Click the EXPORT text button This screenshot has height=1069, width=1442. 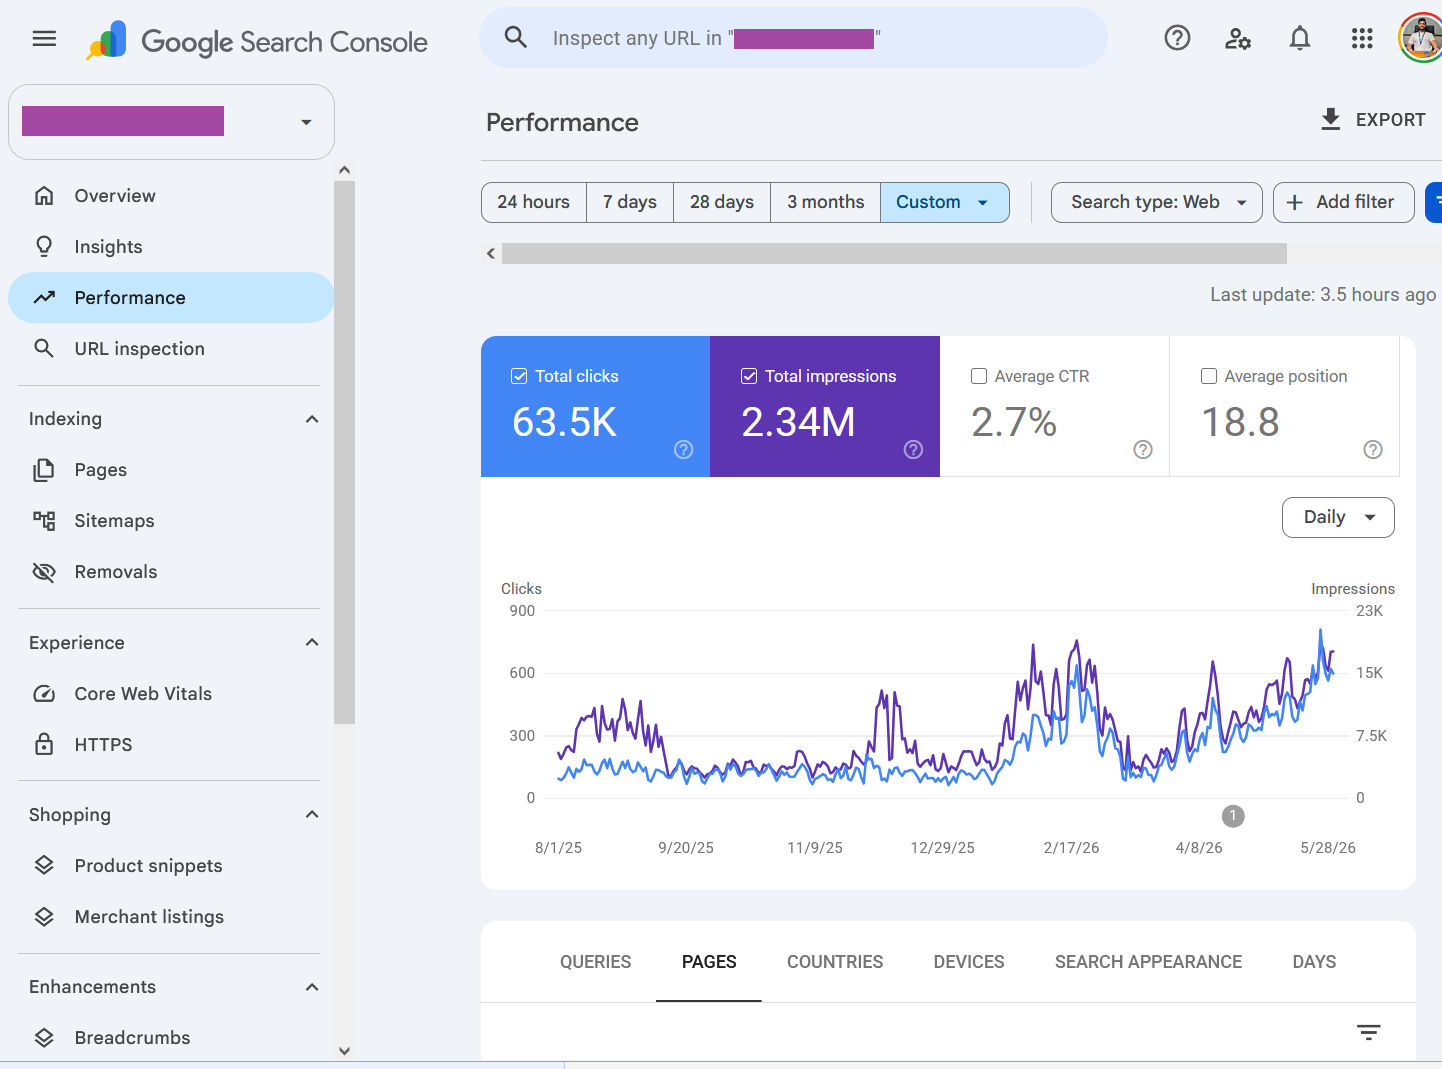[1390, 120]
